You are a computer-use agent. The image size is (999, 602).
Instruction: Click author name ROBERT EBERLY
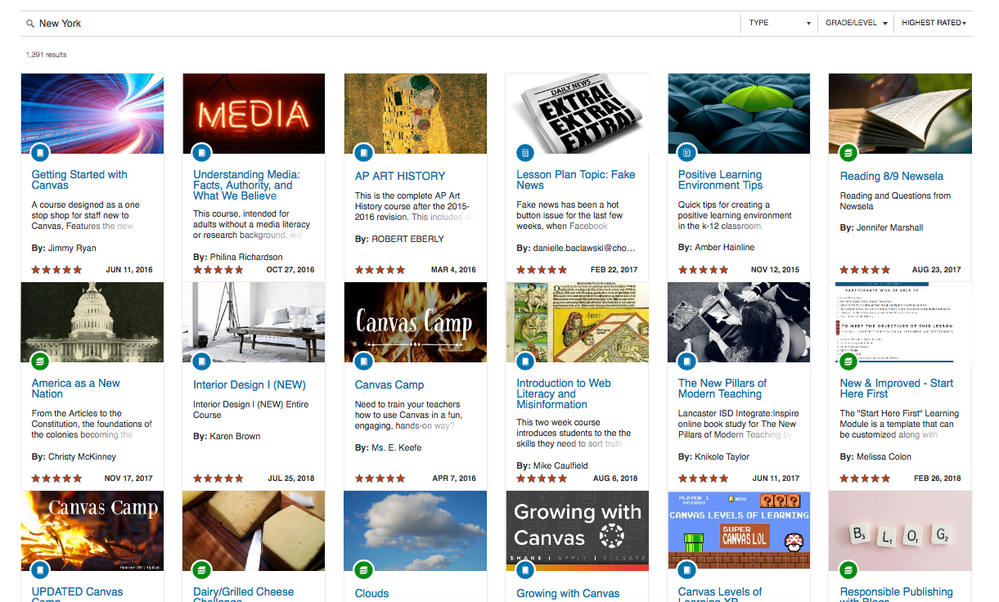(x=408, y=239)
